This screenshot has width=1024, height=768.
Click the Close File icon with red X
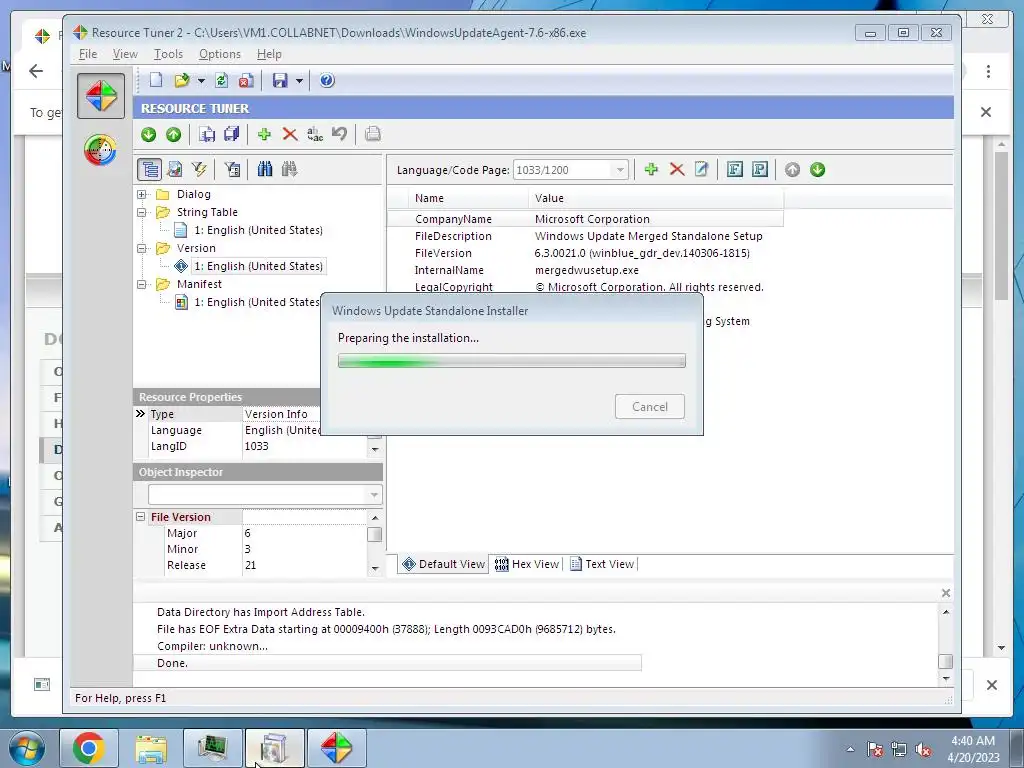point(246,80)
